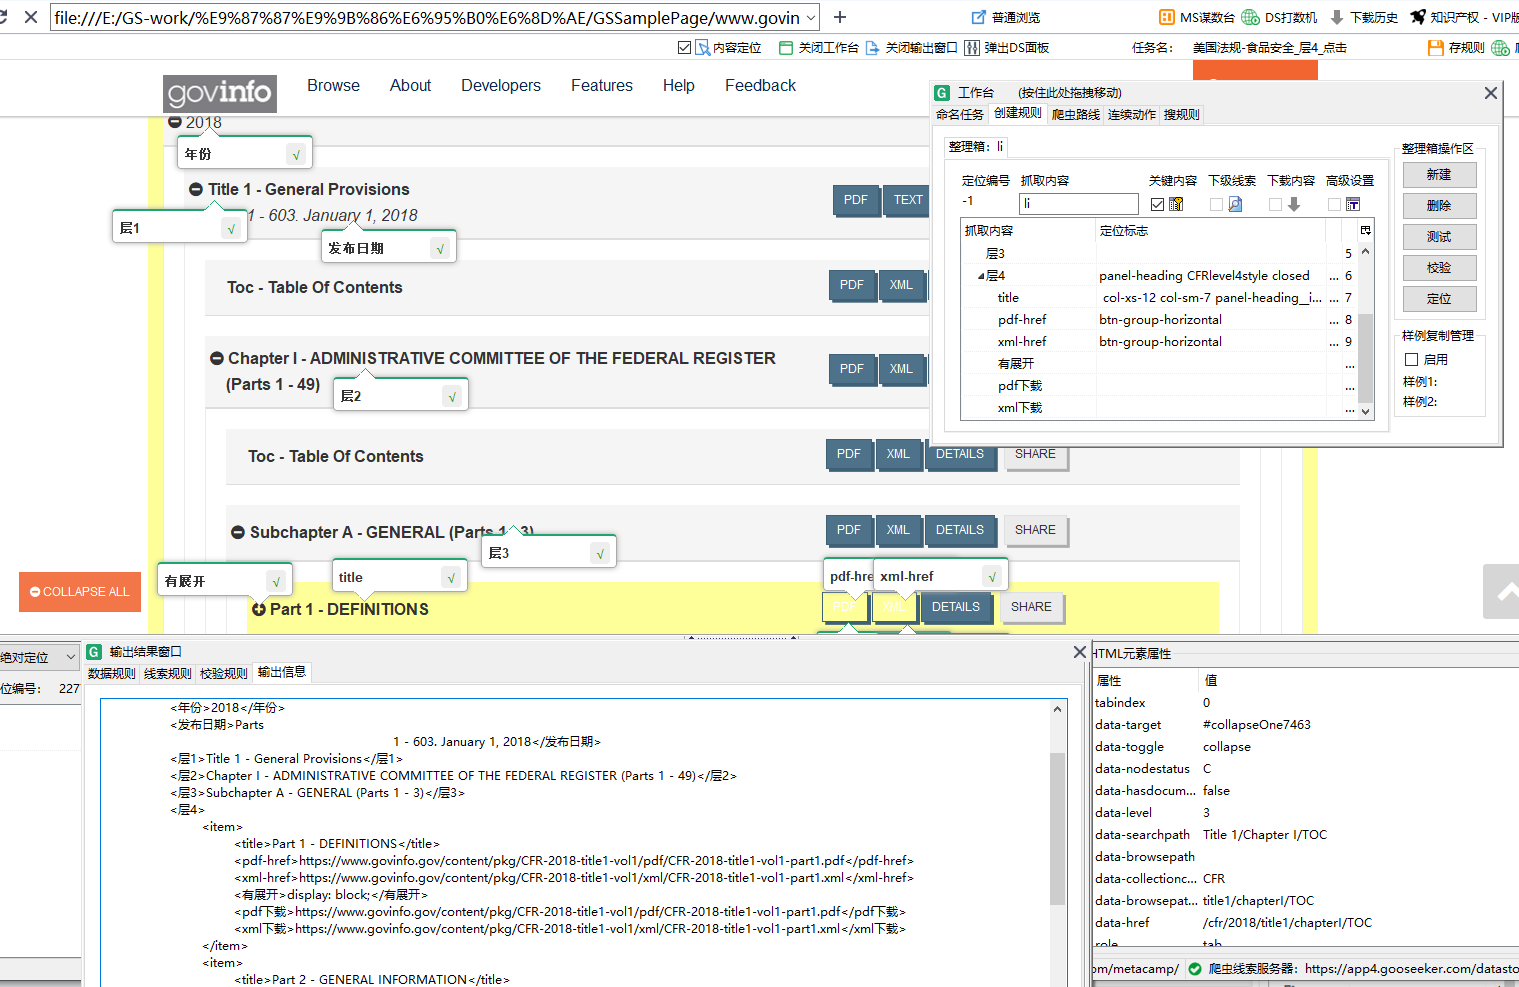Open the Feedback link

click(760, 86)
